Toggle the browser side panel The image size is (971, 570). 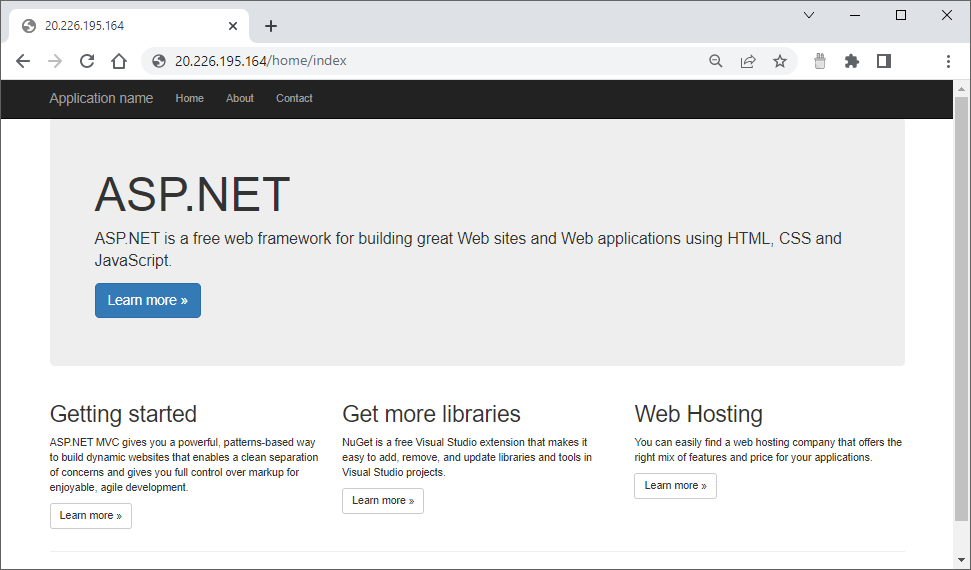pyautogui.click(x=884, y=61)
